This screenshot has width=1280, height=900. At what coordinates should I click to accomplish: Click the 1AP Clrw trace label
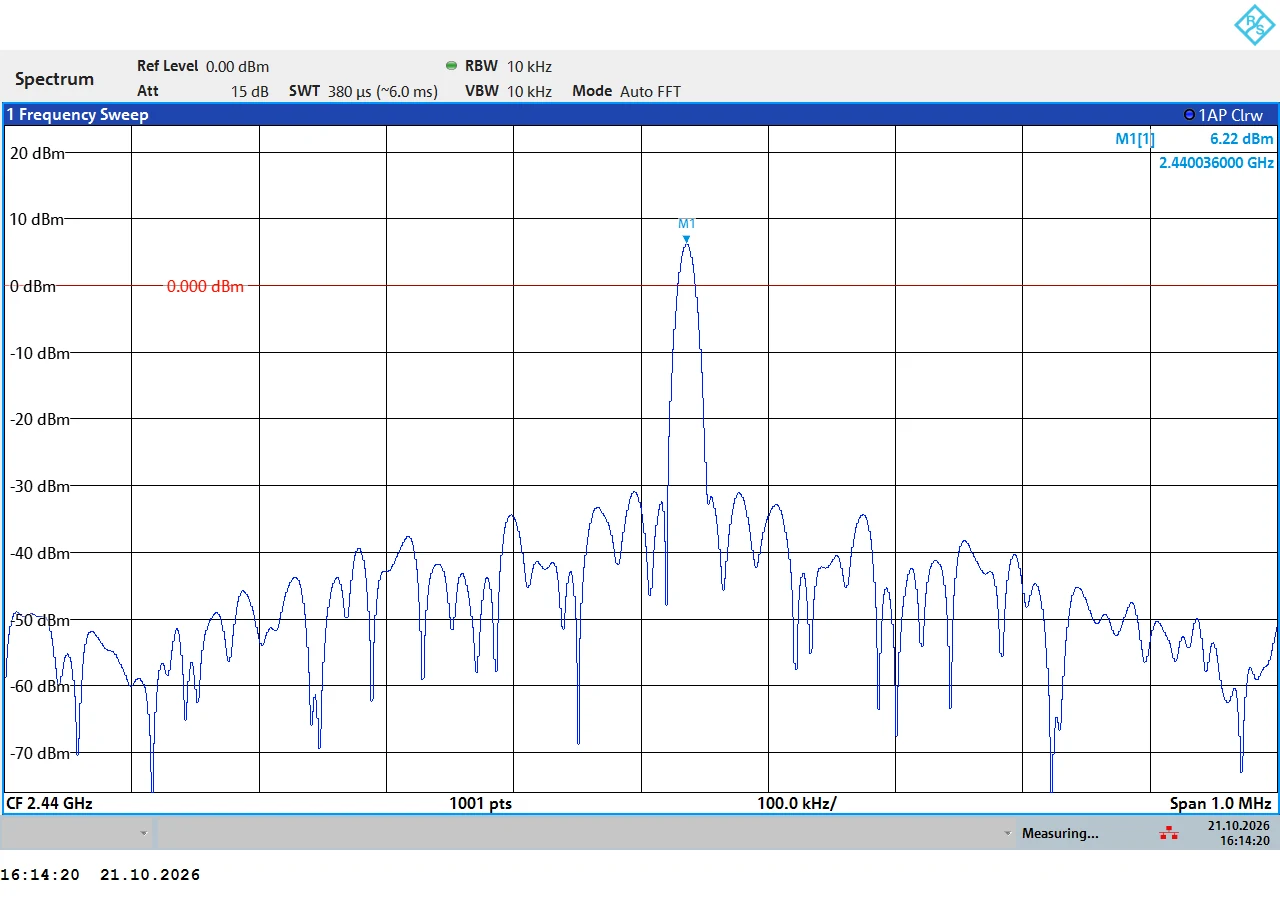(x=1231, y=115)
